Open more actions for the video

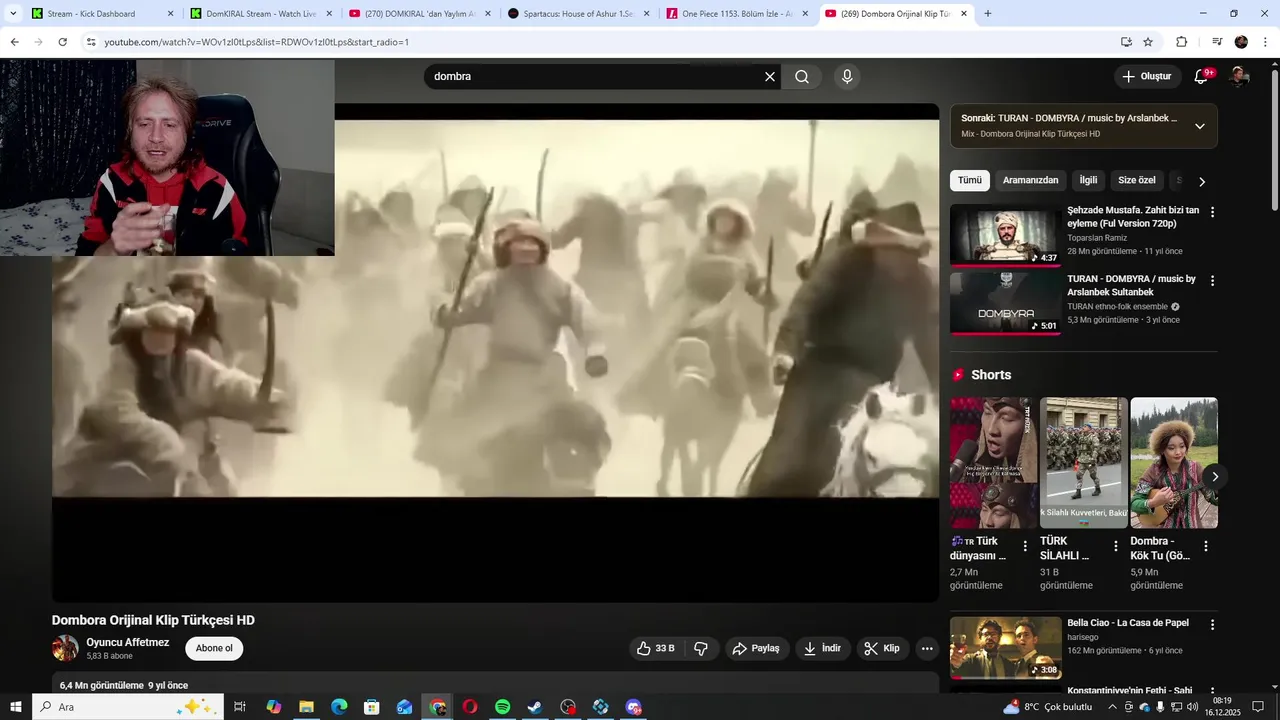(927, 649)
